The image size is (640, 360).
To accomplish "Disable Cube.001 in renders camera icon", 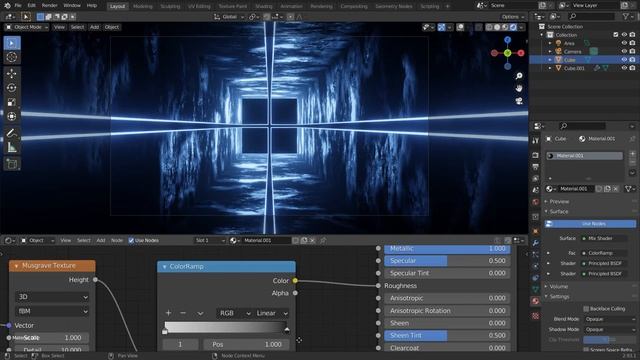I will pyautogui.click(x=632, y=68).
